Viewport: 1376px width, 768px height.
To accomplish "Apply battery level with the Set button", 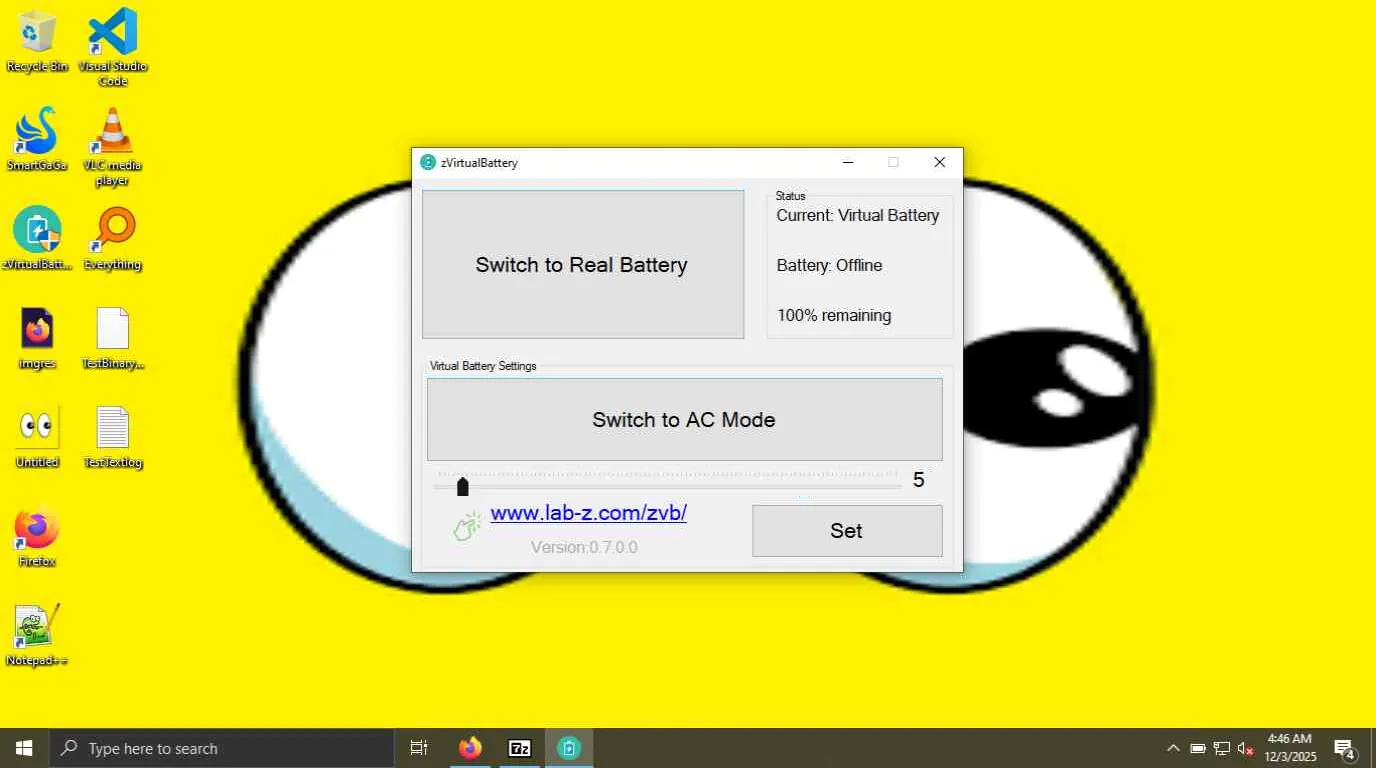I will tap(847, 531).
